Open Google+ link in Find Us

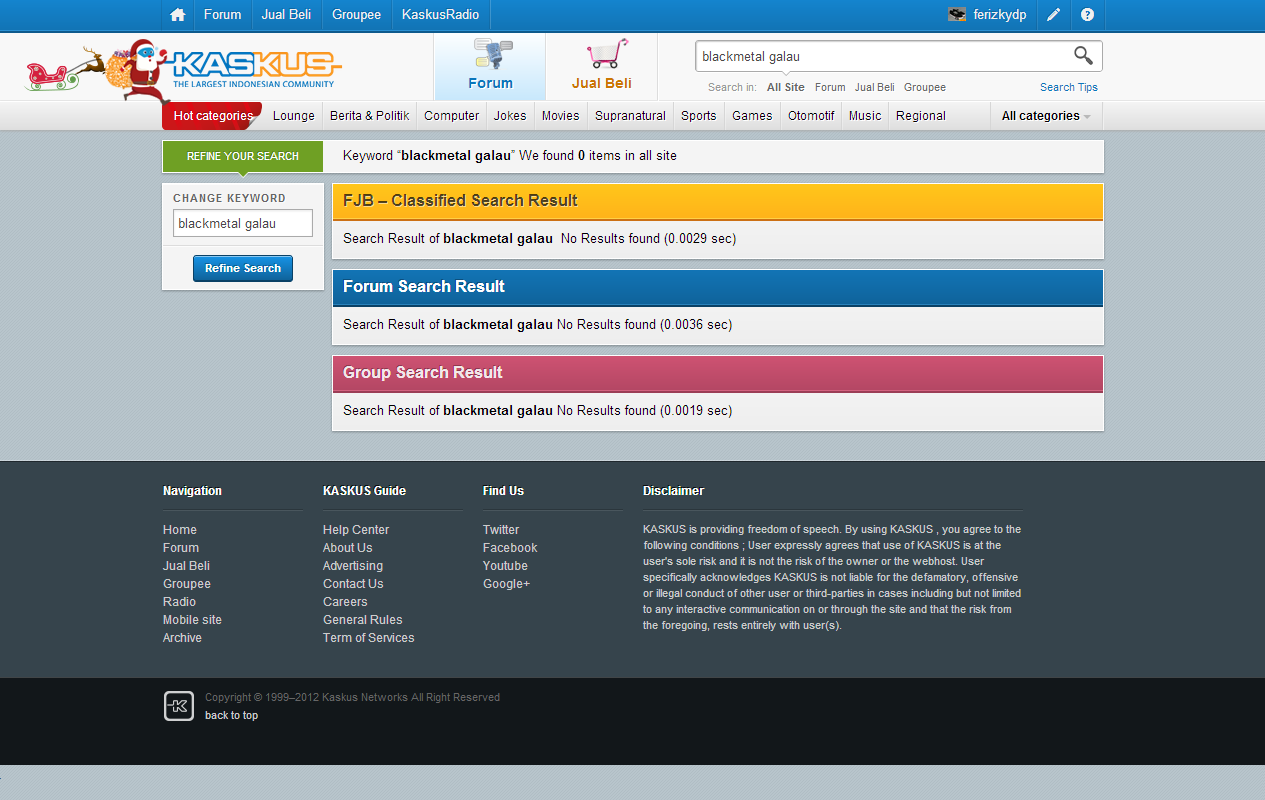pos(506,584)
